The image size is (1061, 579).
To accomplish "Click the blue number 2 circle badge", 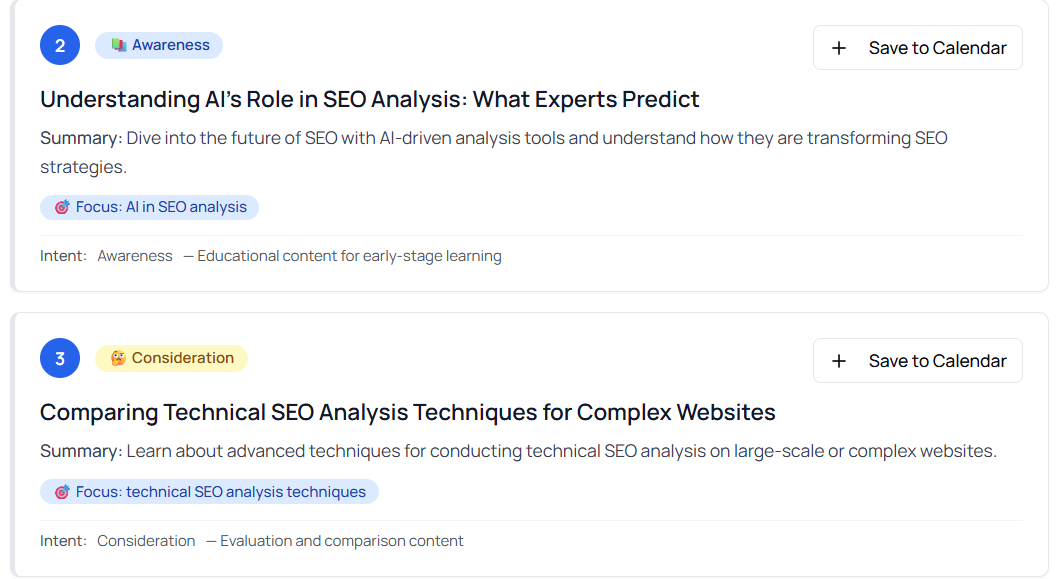I will (x=60, y=45).
